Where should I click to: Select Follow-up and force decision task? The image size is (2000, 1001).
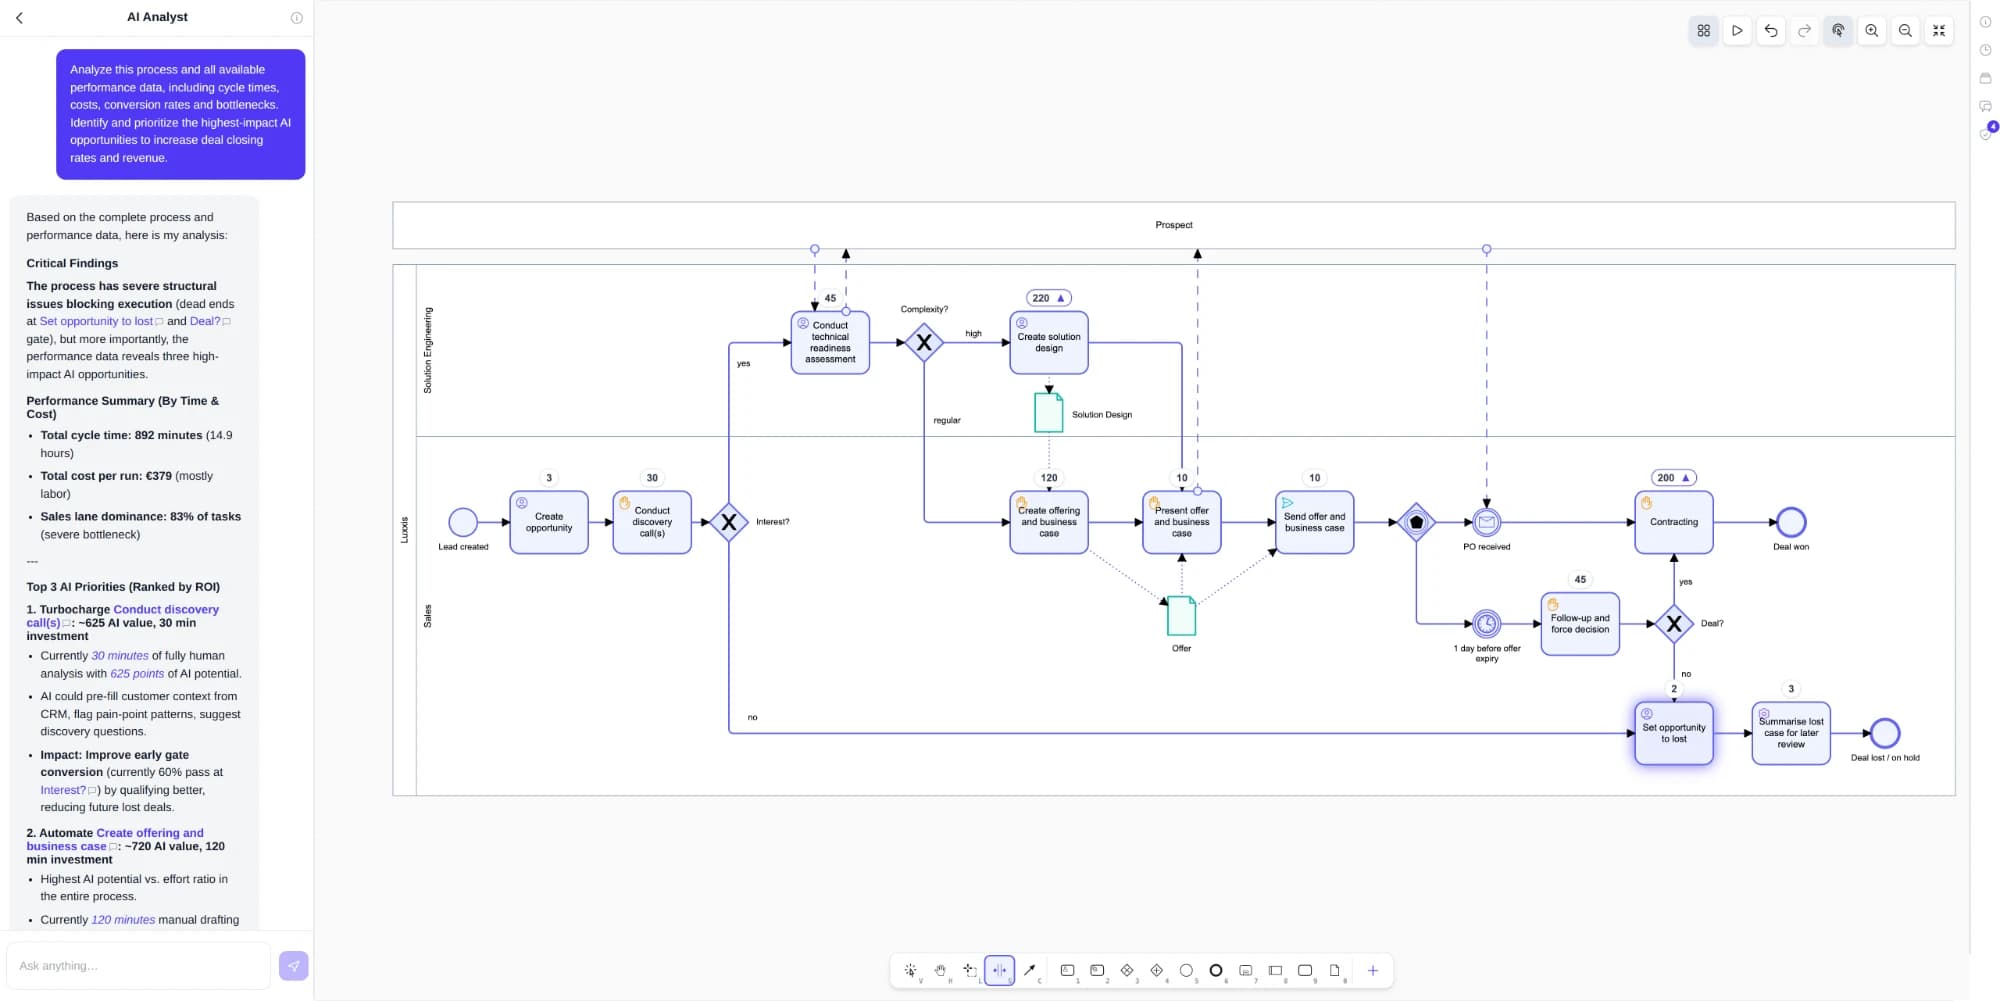(1580, 624)
